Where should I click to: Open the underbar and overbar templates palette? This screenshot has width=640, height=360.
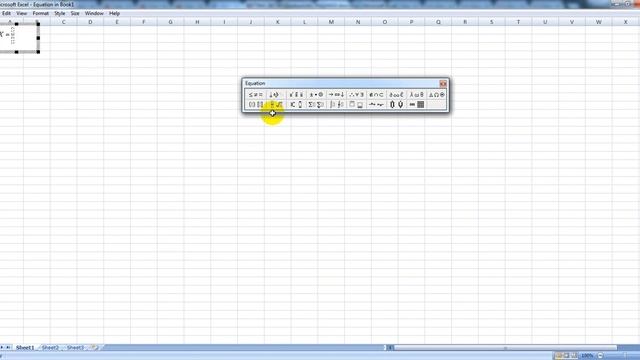pyautogui.click(x=356, y=105)
